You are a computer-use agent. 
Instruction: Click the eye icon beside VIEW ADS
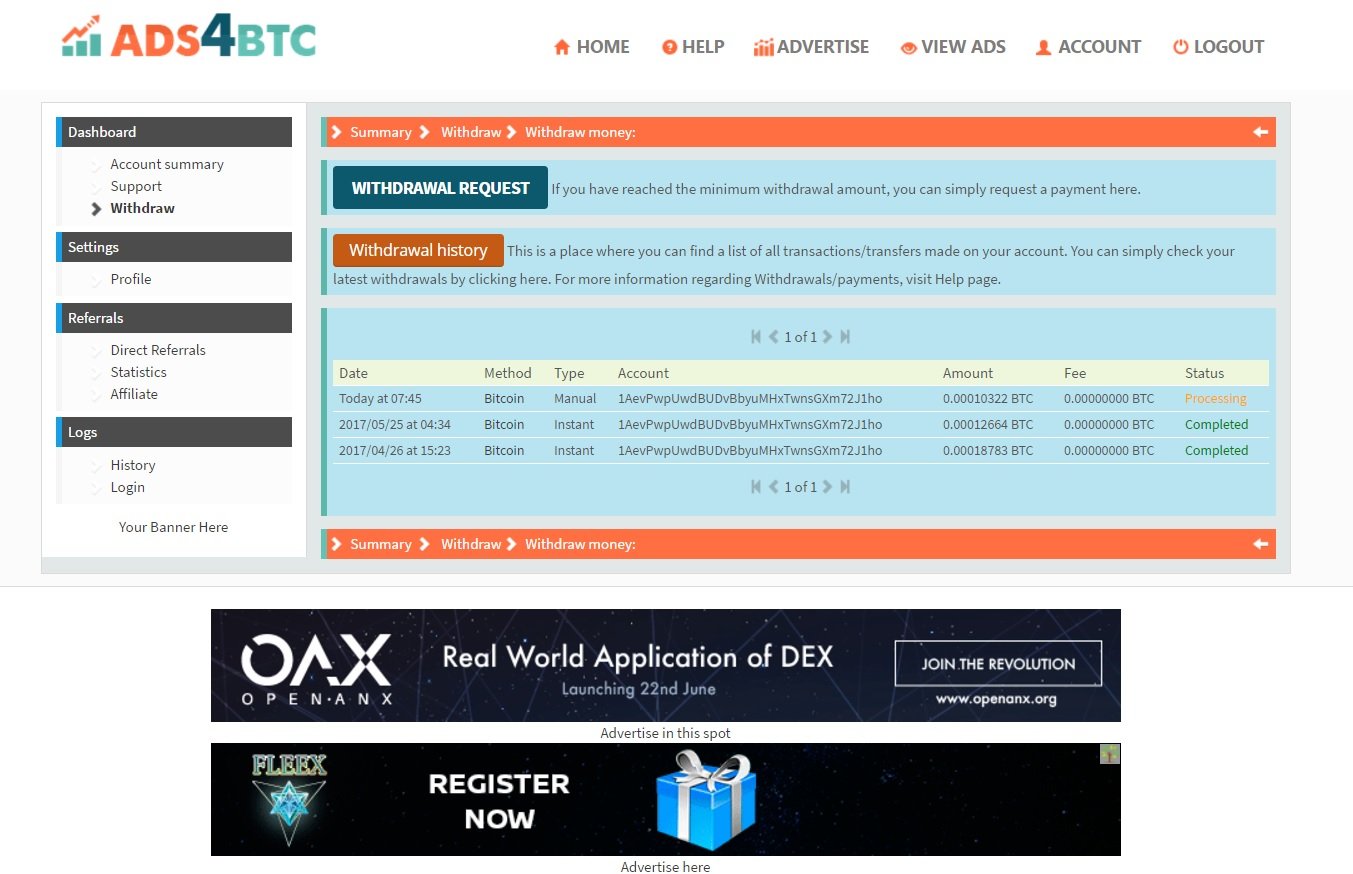909,47
